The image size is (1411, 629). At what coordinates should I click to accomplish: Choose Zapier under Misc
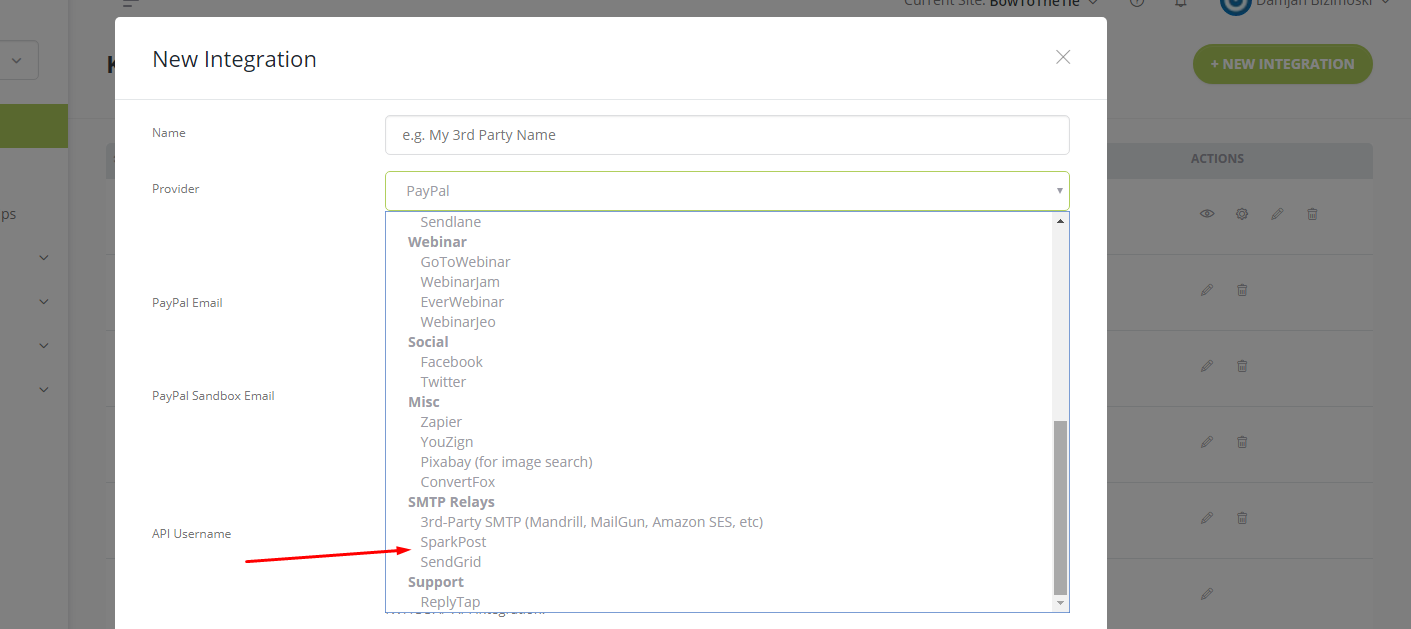441,422
